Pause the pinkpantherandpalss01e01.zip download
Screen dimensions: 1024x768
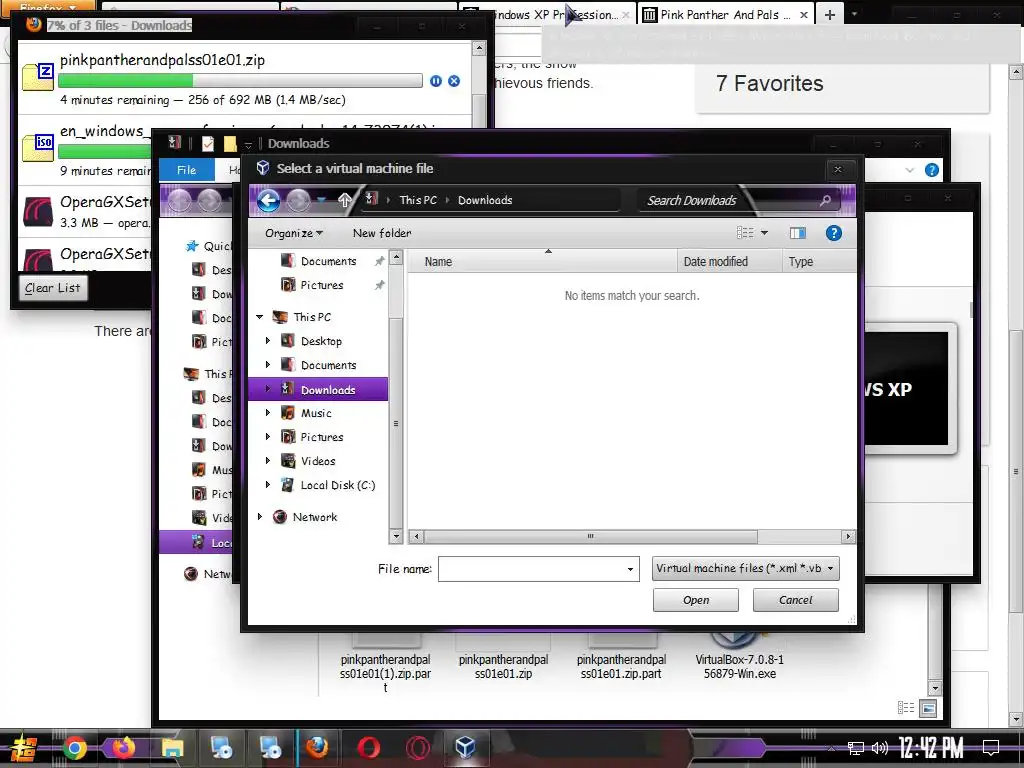(x=436, y=81)
